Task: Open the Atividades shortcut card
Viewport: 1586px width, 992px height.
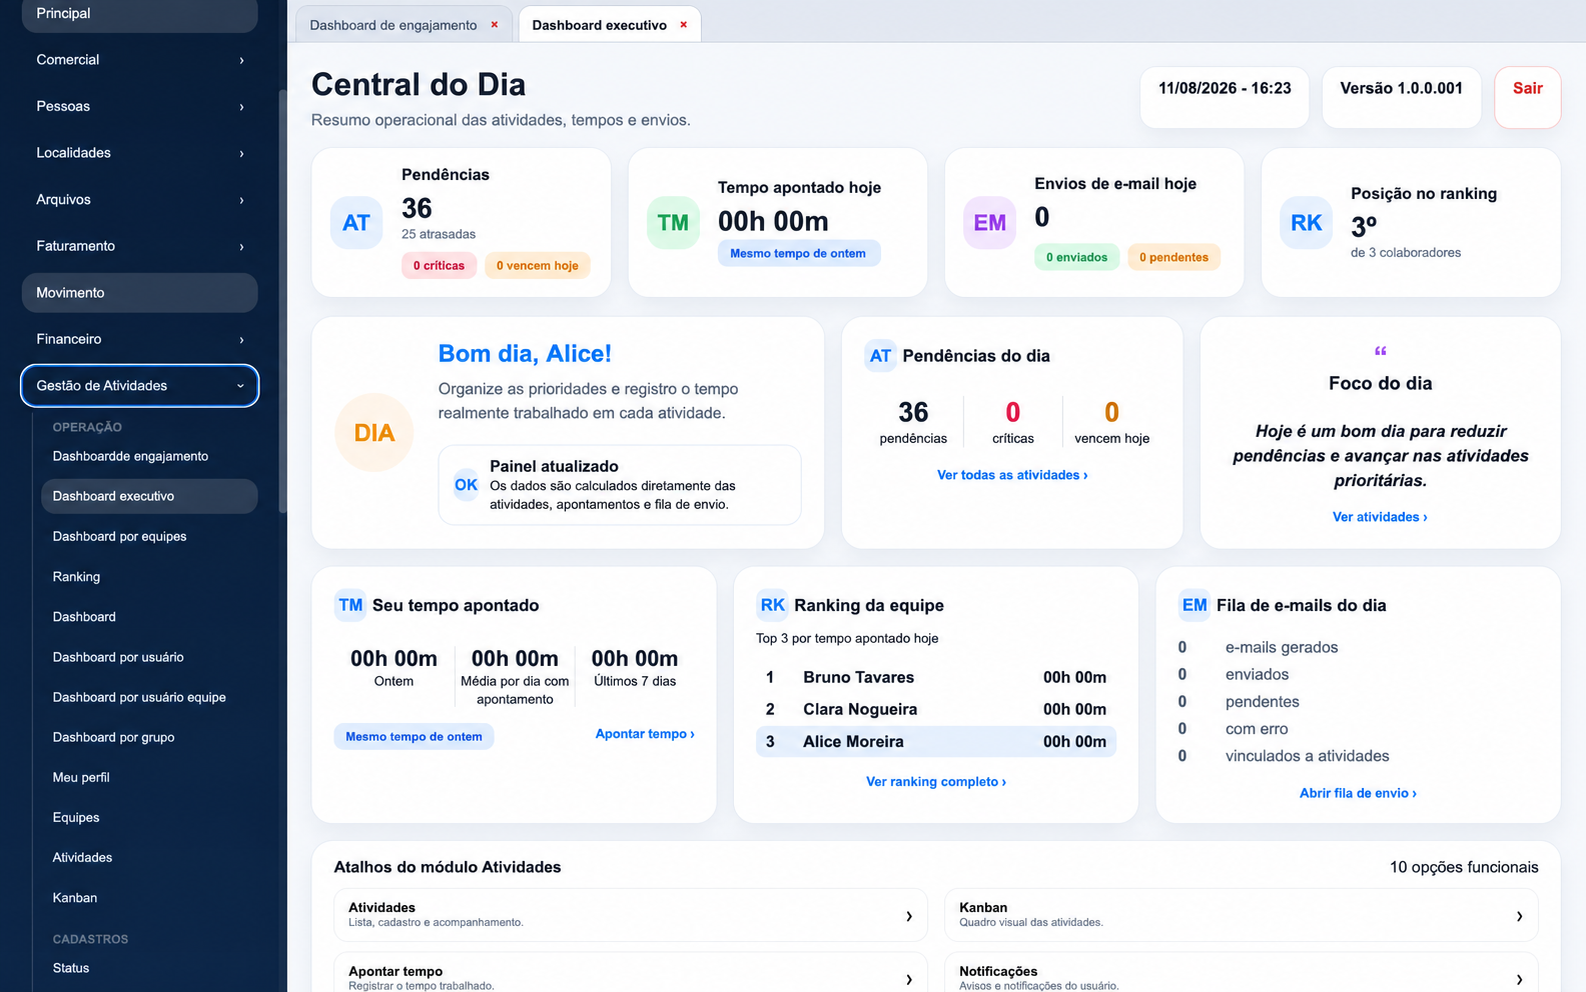Action: tap(631, 915)
